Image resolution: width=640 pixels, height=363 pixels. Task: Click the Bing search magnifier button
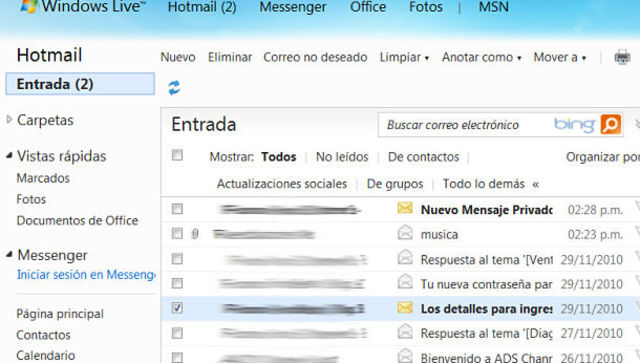coord(611,124)
